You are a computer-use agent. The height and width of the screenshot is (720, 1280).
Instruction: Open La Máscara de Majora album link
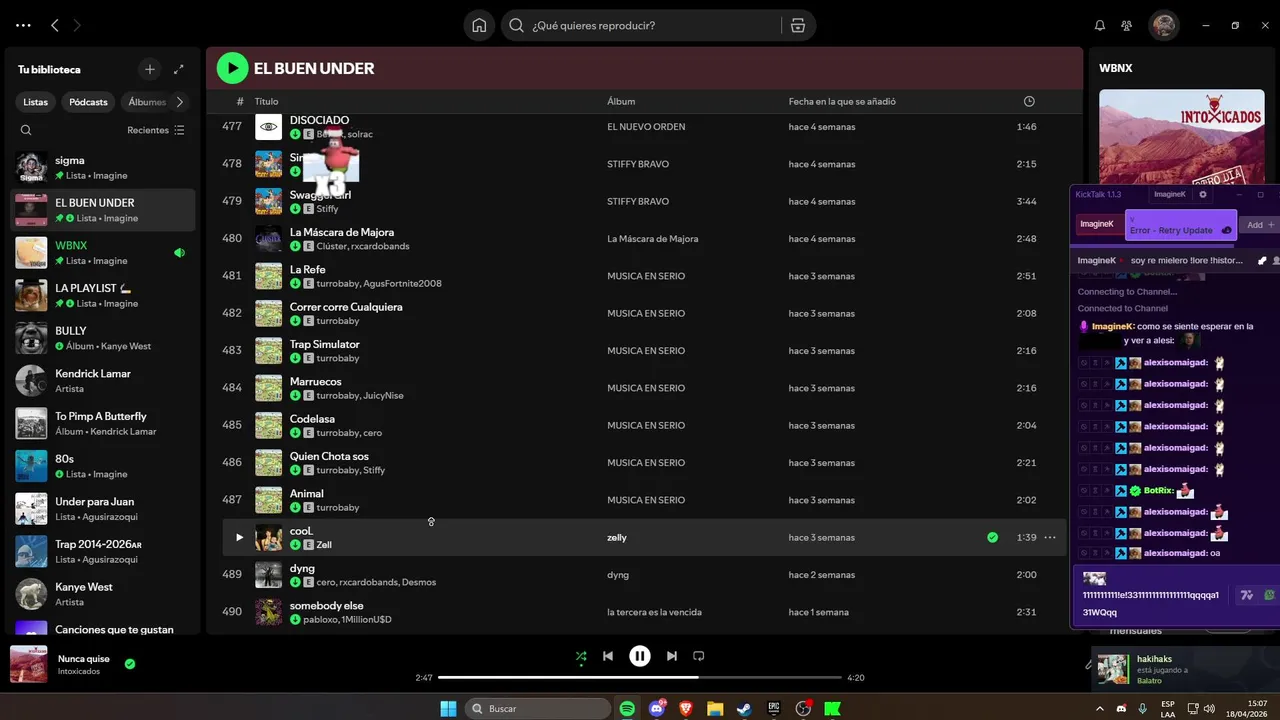(652, 239)
